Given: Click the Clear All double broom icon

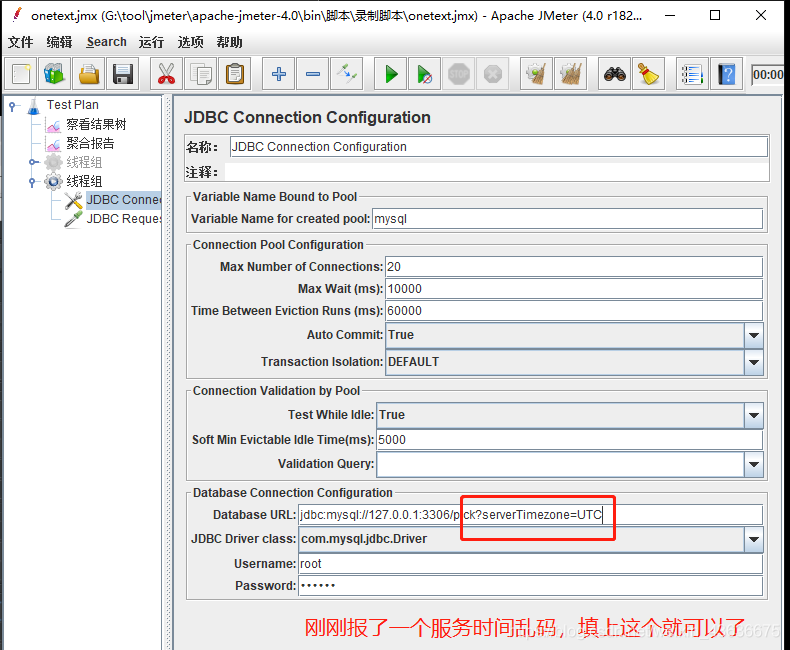Looking at the screenshot, I should coord(570,75).
